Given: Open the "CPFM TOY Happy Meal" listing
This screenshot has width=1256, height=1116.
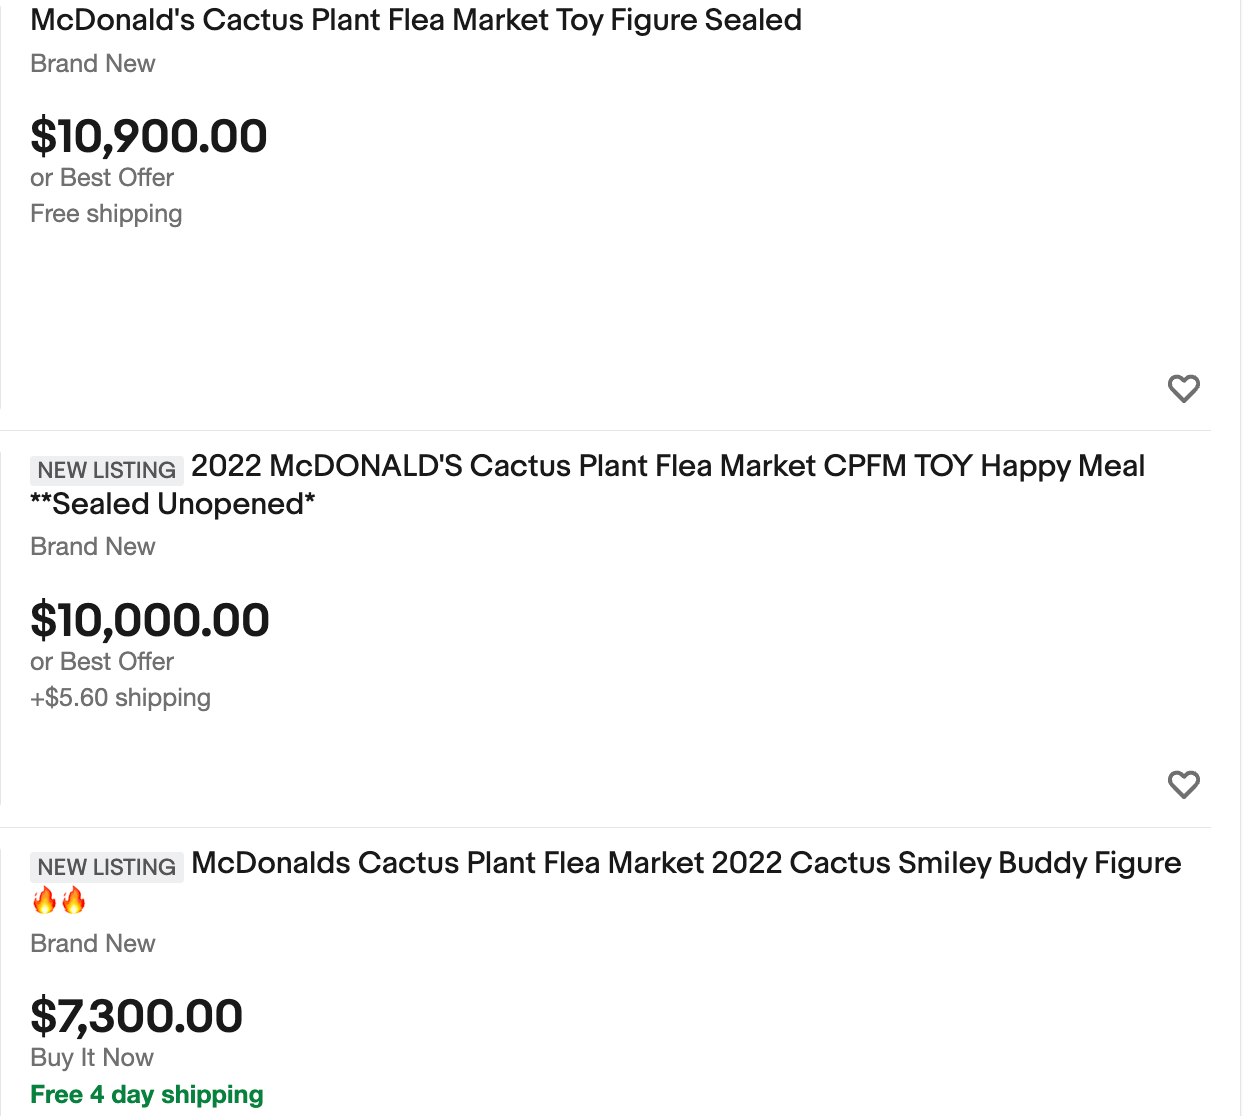Looking at the screenshot, I should 667,467.
